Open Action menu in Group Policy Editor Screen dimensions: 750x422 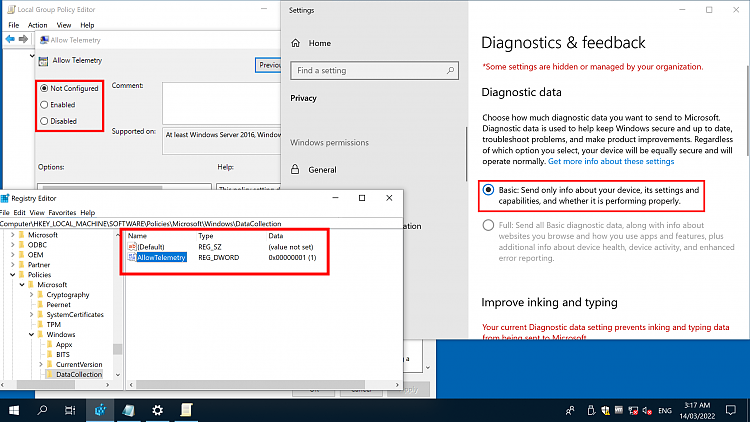37,25
